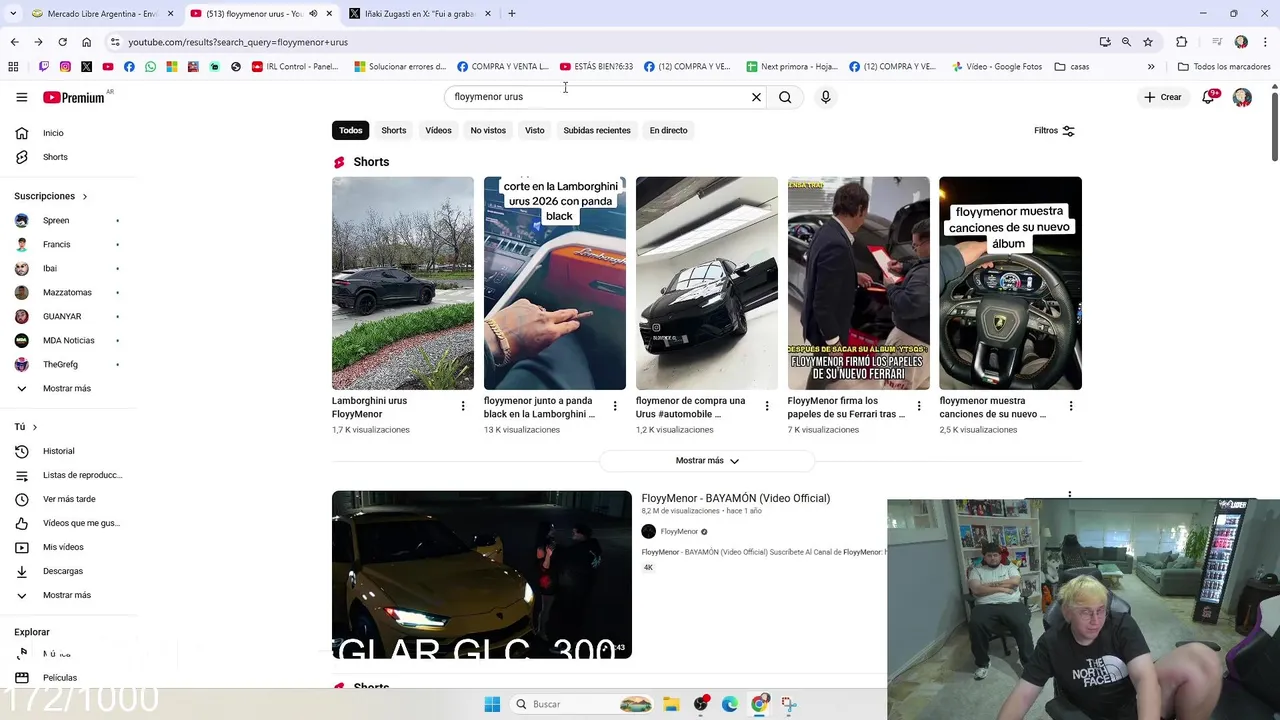Screen dimensions: 1280x720
Task: Click the magnifier search button
Action: 785,97
